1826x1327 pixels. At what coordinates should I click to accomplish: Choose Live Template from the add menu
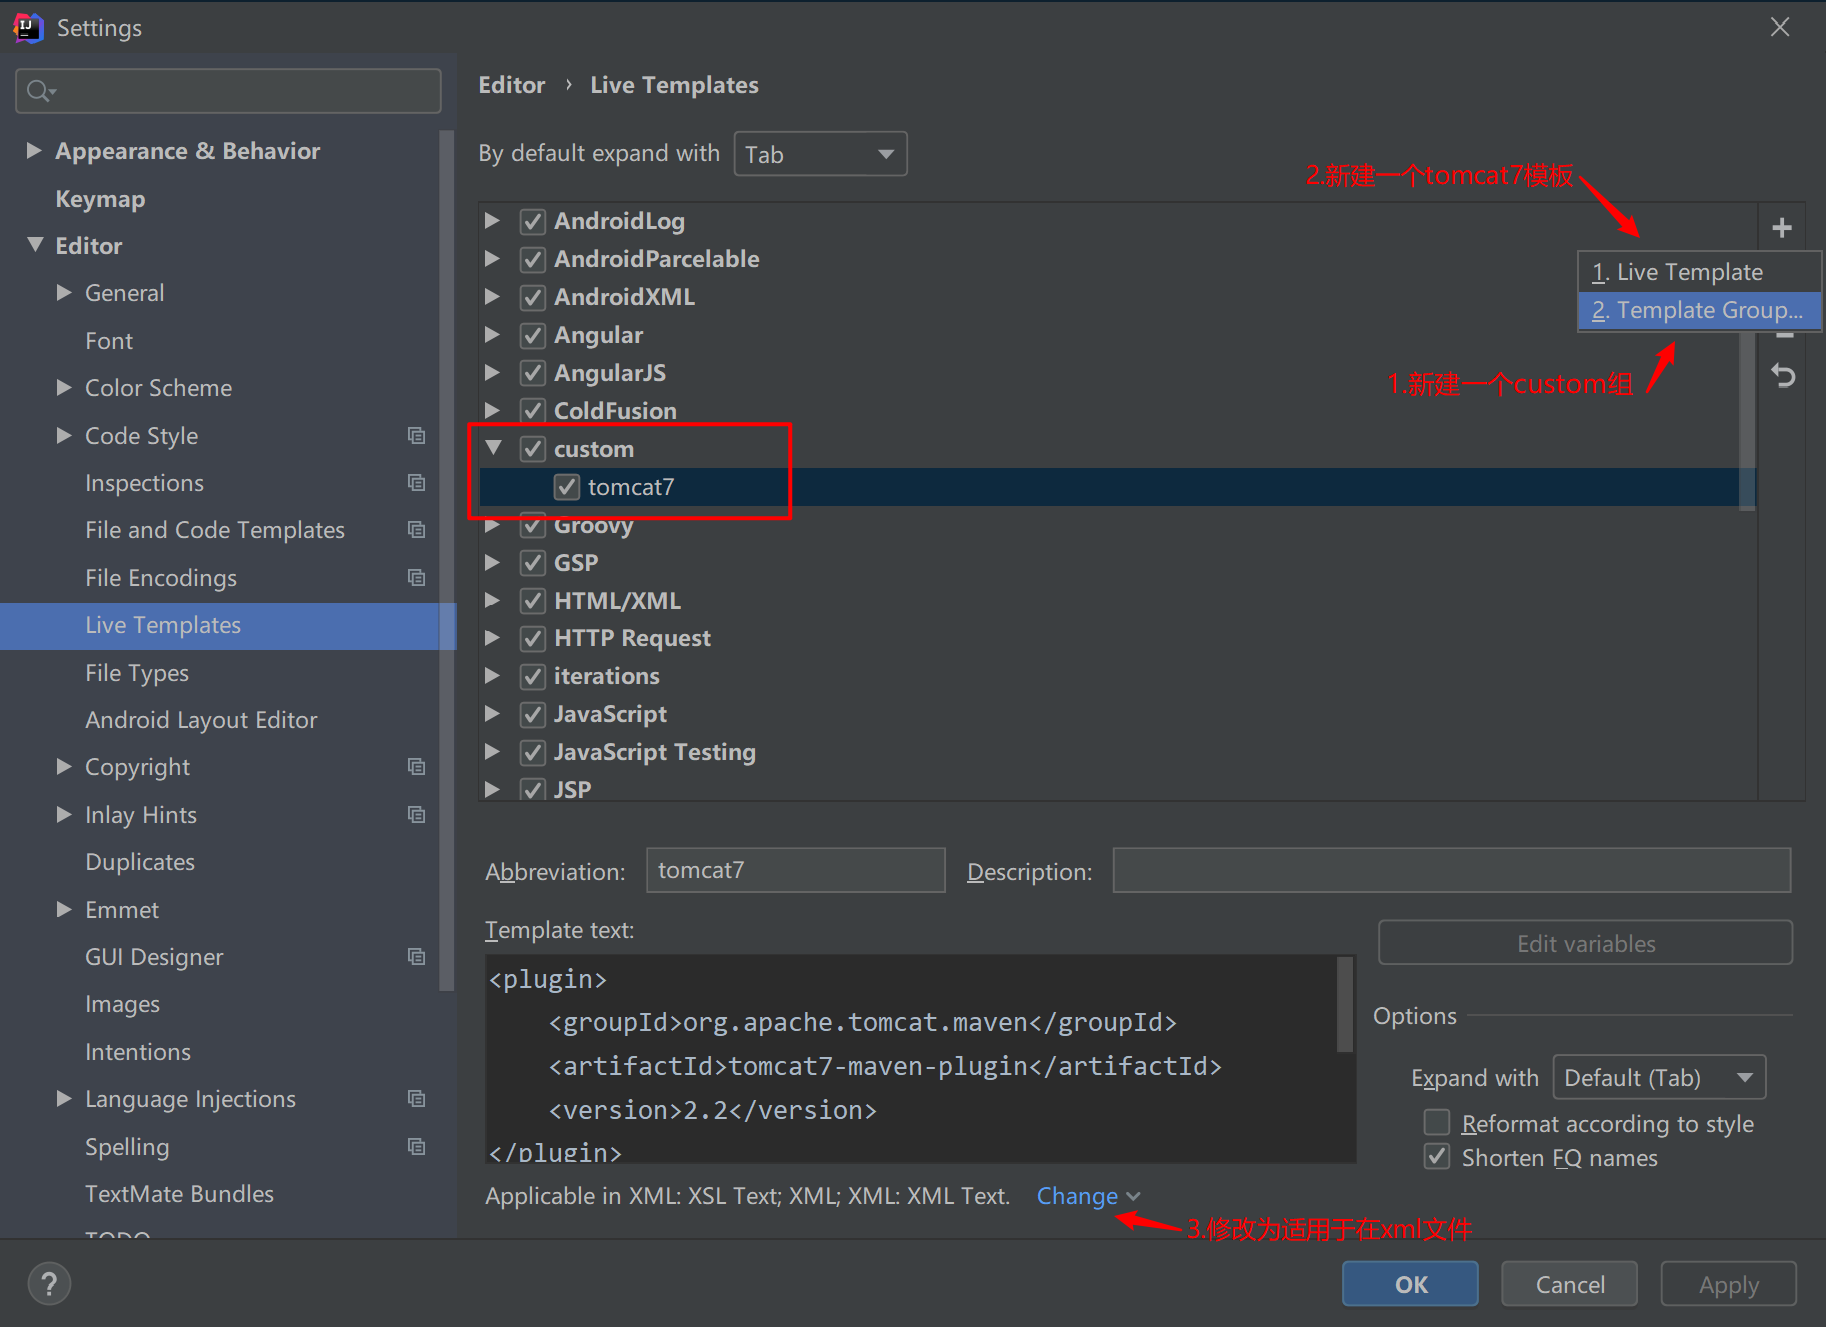tap(1699, 272)
